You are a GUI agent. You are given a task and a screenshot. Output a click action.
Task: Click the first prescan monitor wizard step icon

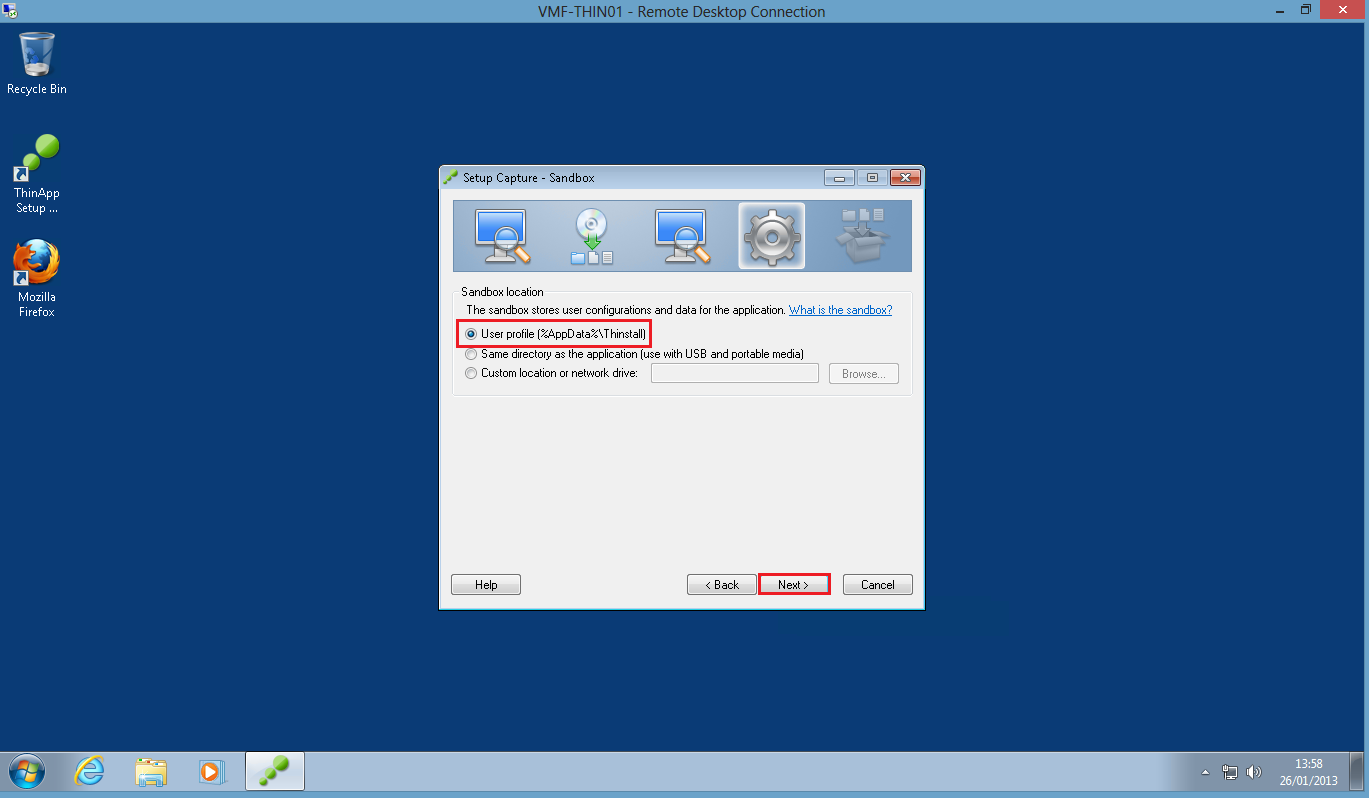[501, 236]
